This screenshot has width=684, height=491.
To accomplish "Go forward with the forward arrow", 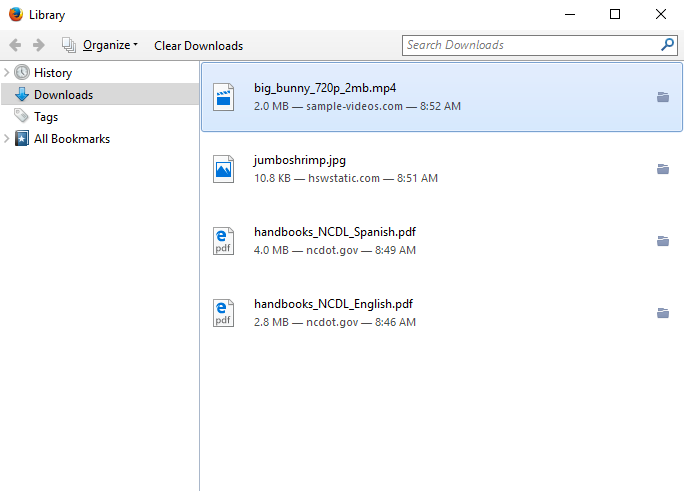I will (39, 45).
